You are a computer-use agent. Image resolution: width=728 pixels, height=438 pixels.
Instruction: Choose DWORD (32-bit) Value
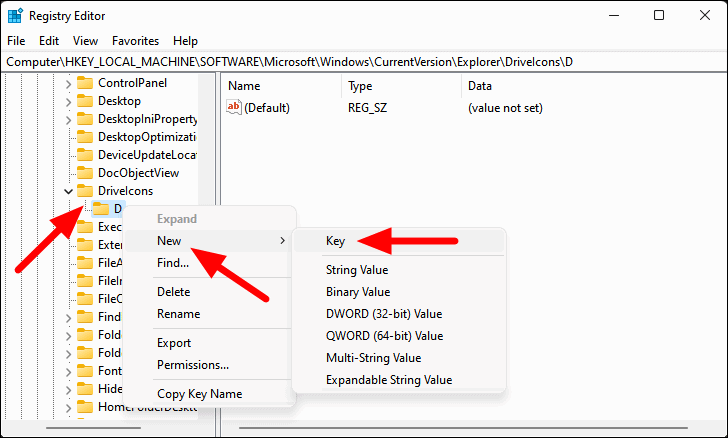(399, 314)
